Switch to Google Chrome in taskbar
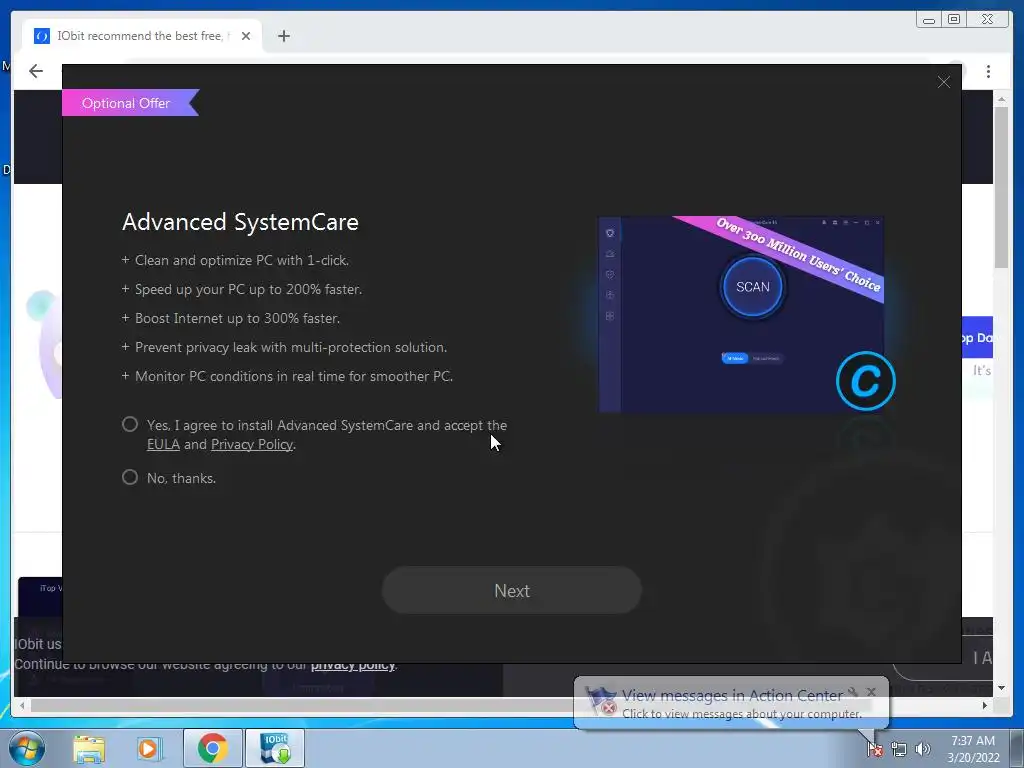This screenshot has width=1024, height=768. [x=212, y=748]
